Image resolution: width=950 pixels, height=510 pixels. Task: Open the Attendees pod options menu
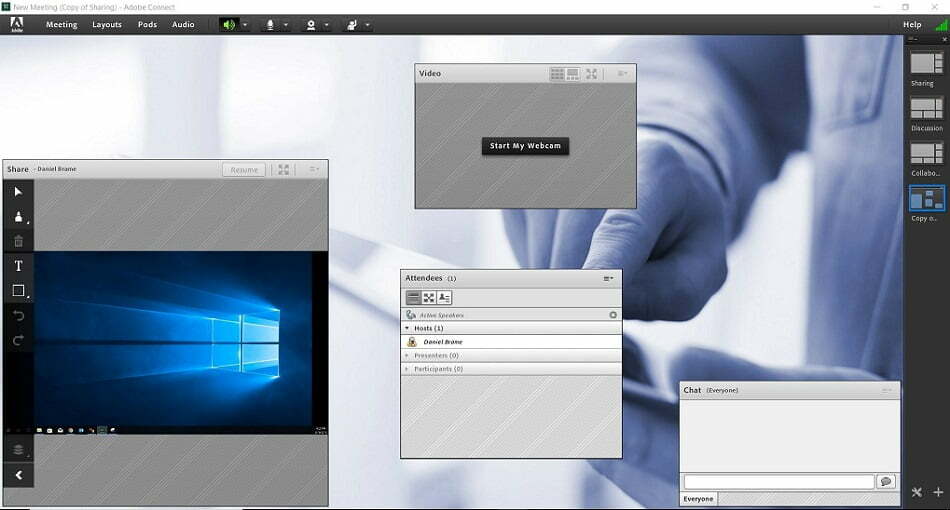tap(608, 279)
